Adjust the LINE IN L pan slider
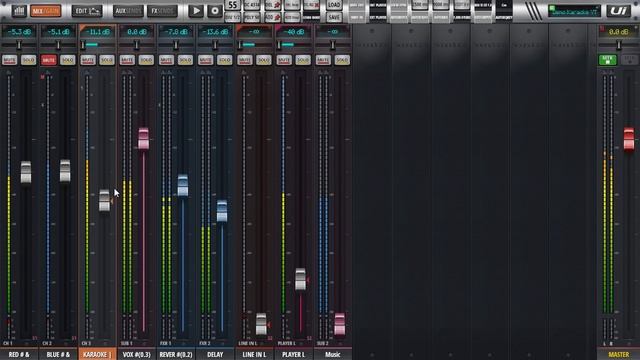 click(254, 44)
